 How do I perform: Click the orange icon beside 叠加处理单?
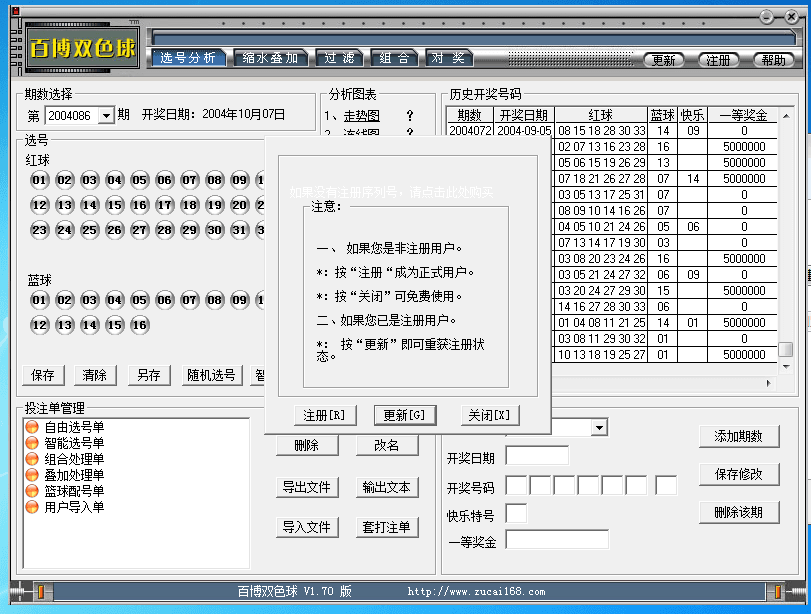pos(32,475)
